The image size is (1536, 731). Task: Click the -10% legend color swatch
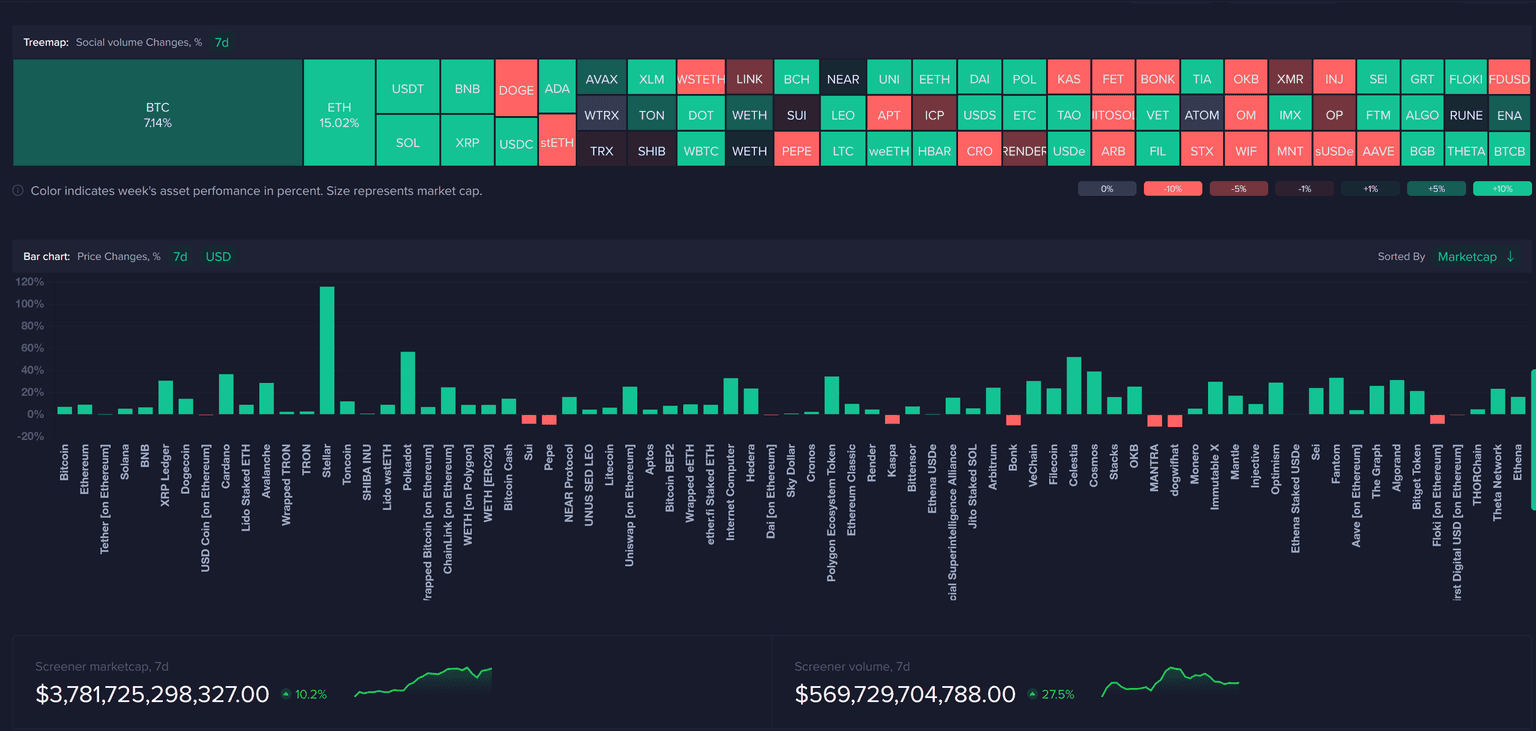tap(1172, 189)
